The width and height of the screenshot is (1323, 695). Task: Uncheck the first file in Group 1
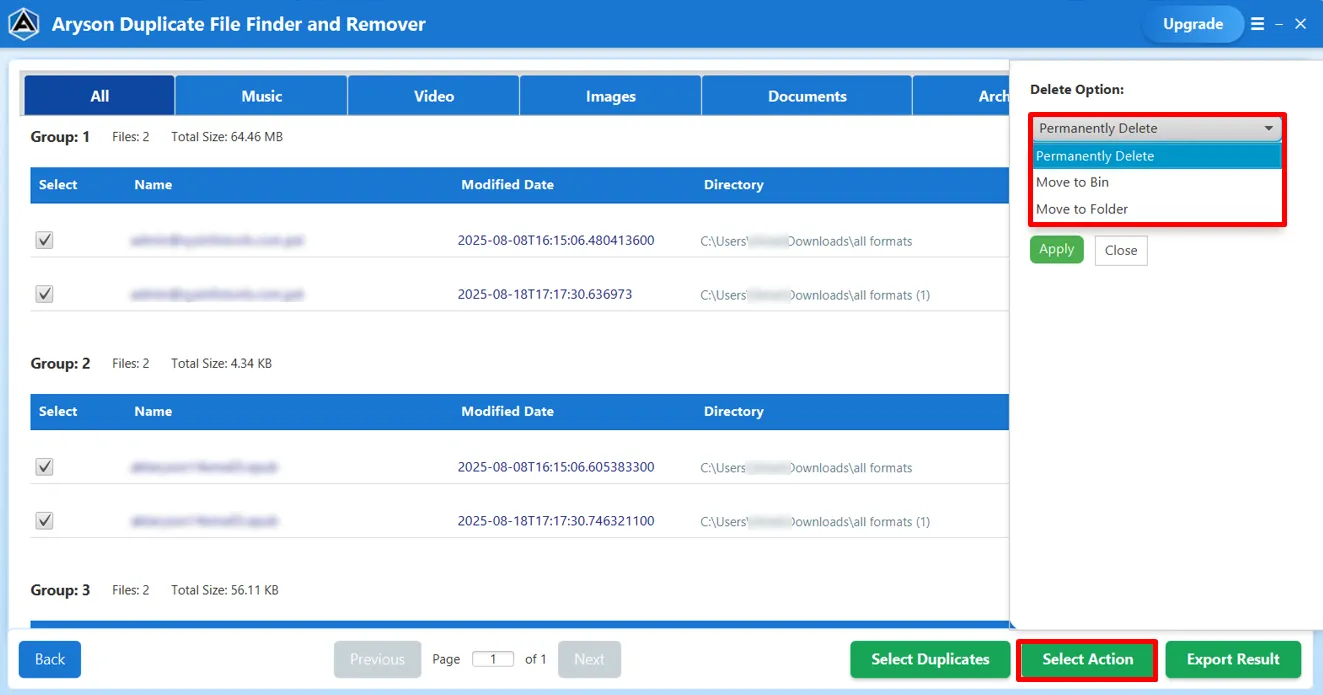(x=44, y=240)
